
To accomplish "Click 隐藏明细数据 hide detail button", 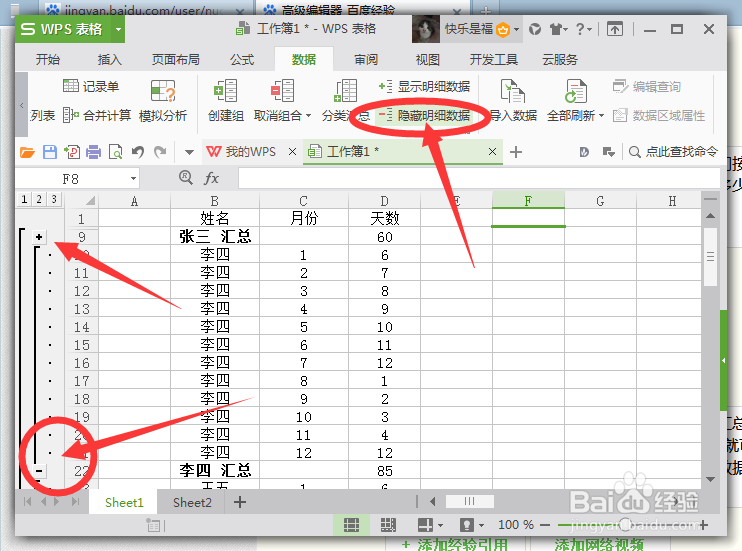I will click(x=424, y=116).
